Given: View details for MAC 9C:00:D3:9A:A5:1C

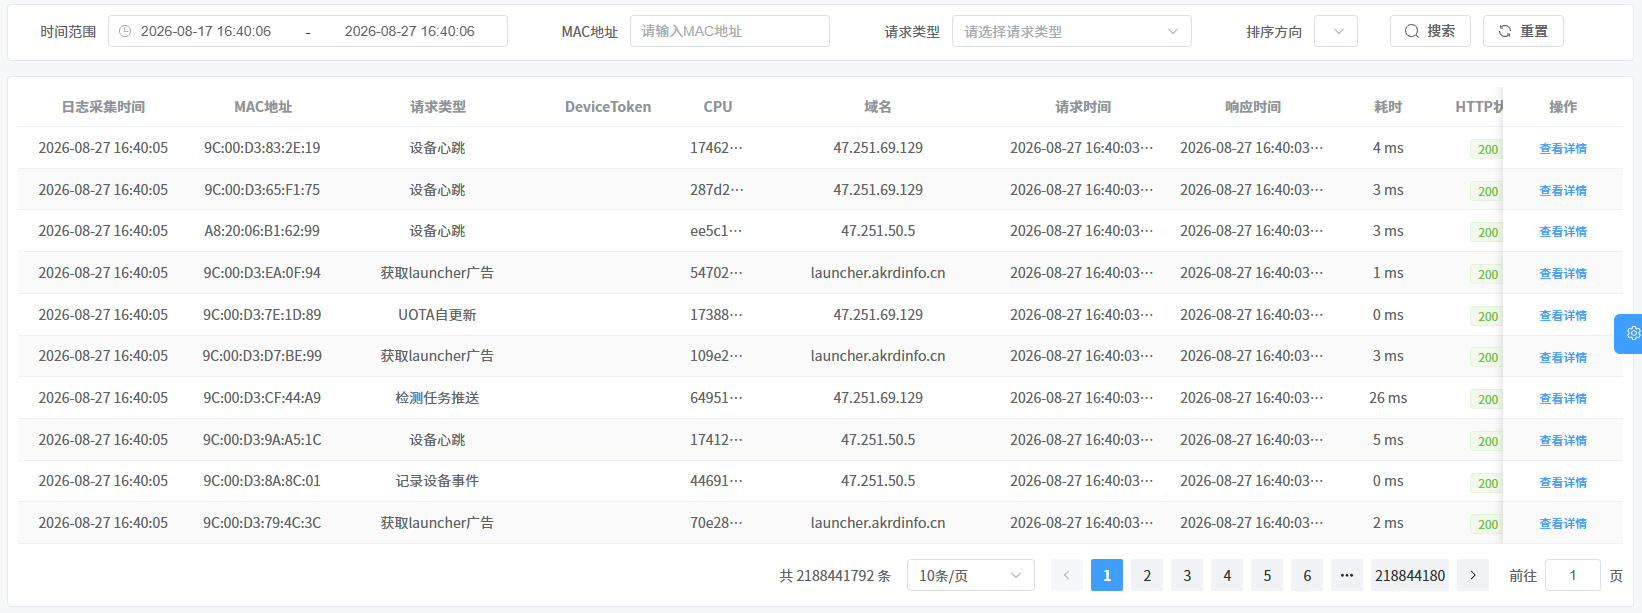Looking at the screenshot, I should pyautogui.click(x=1563, y=440).
